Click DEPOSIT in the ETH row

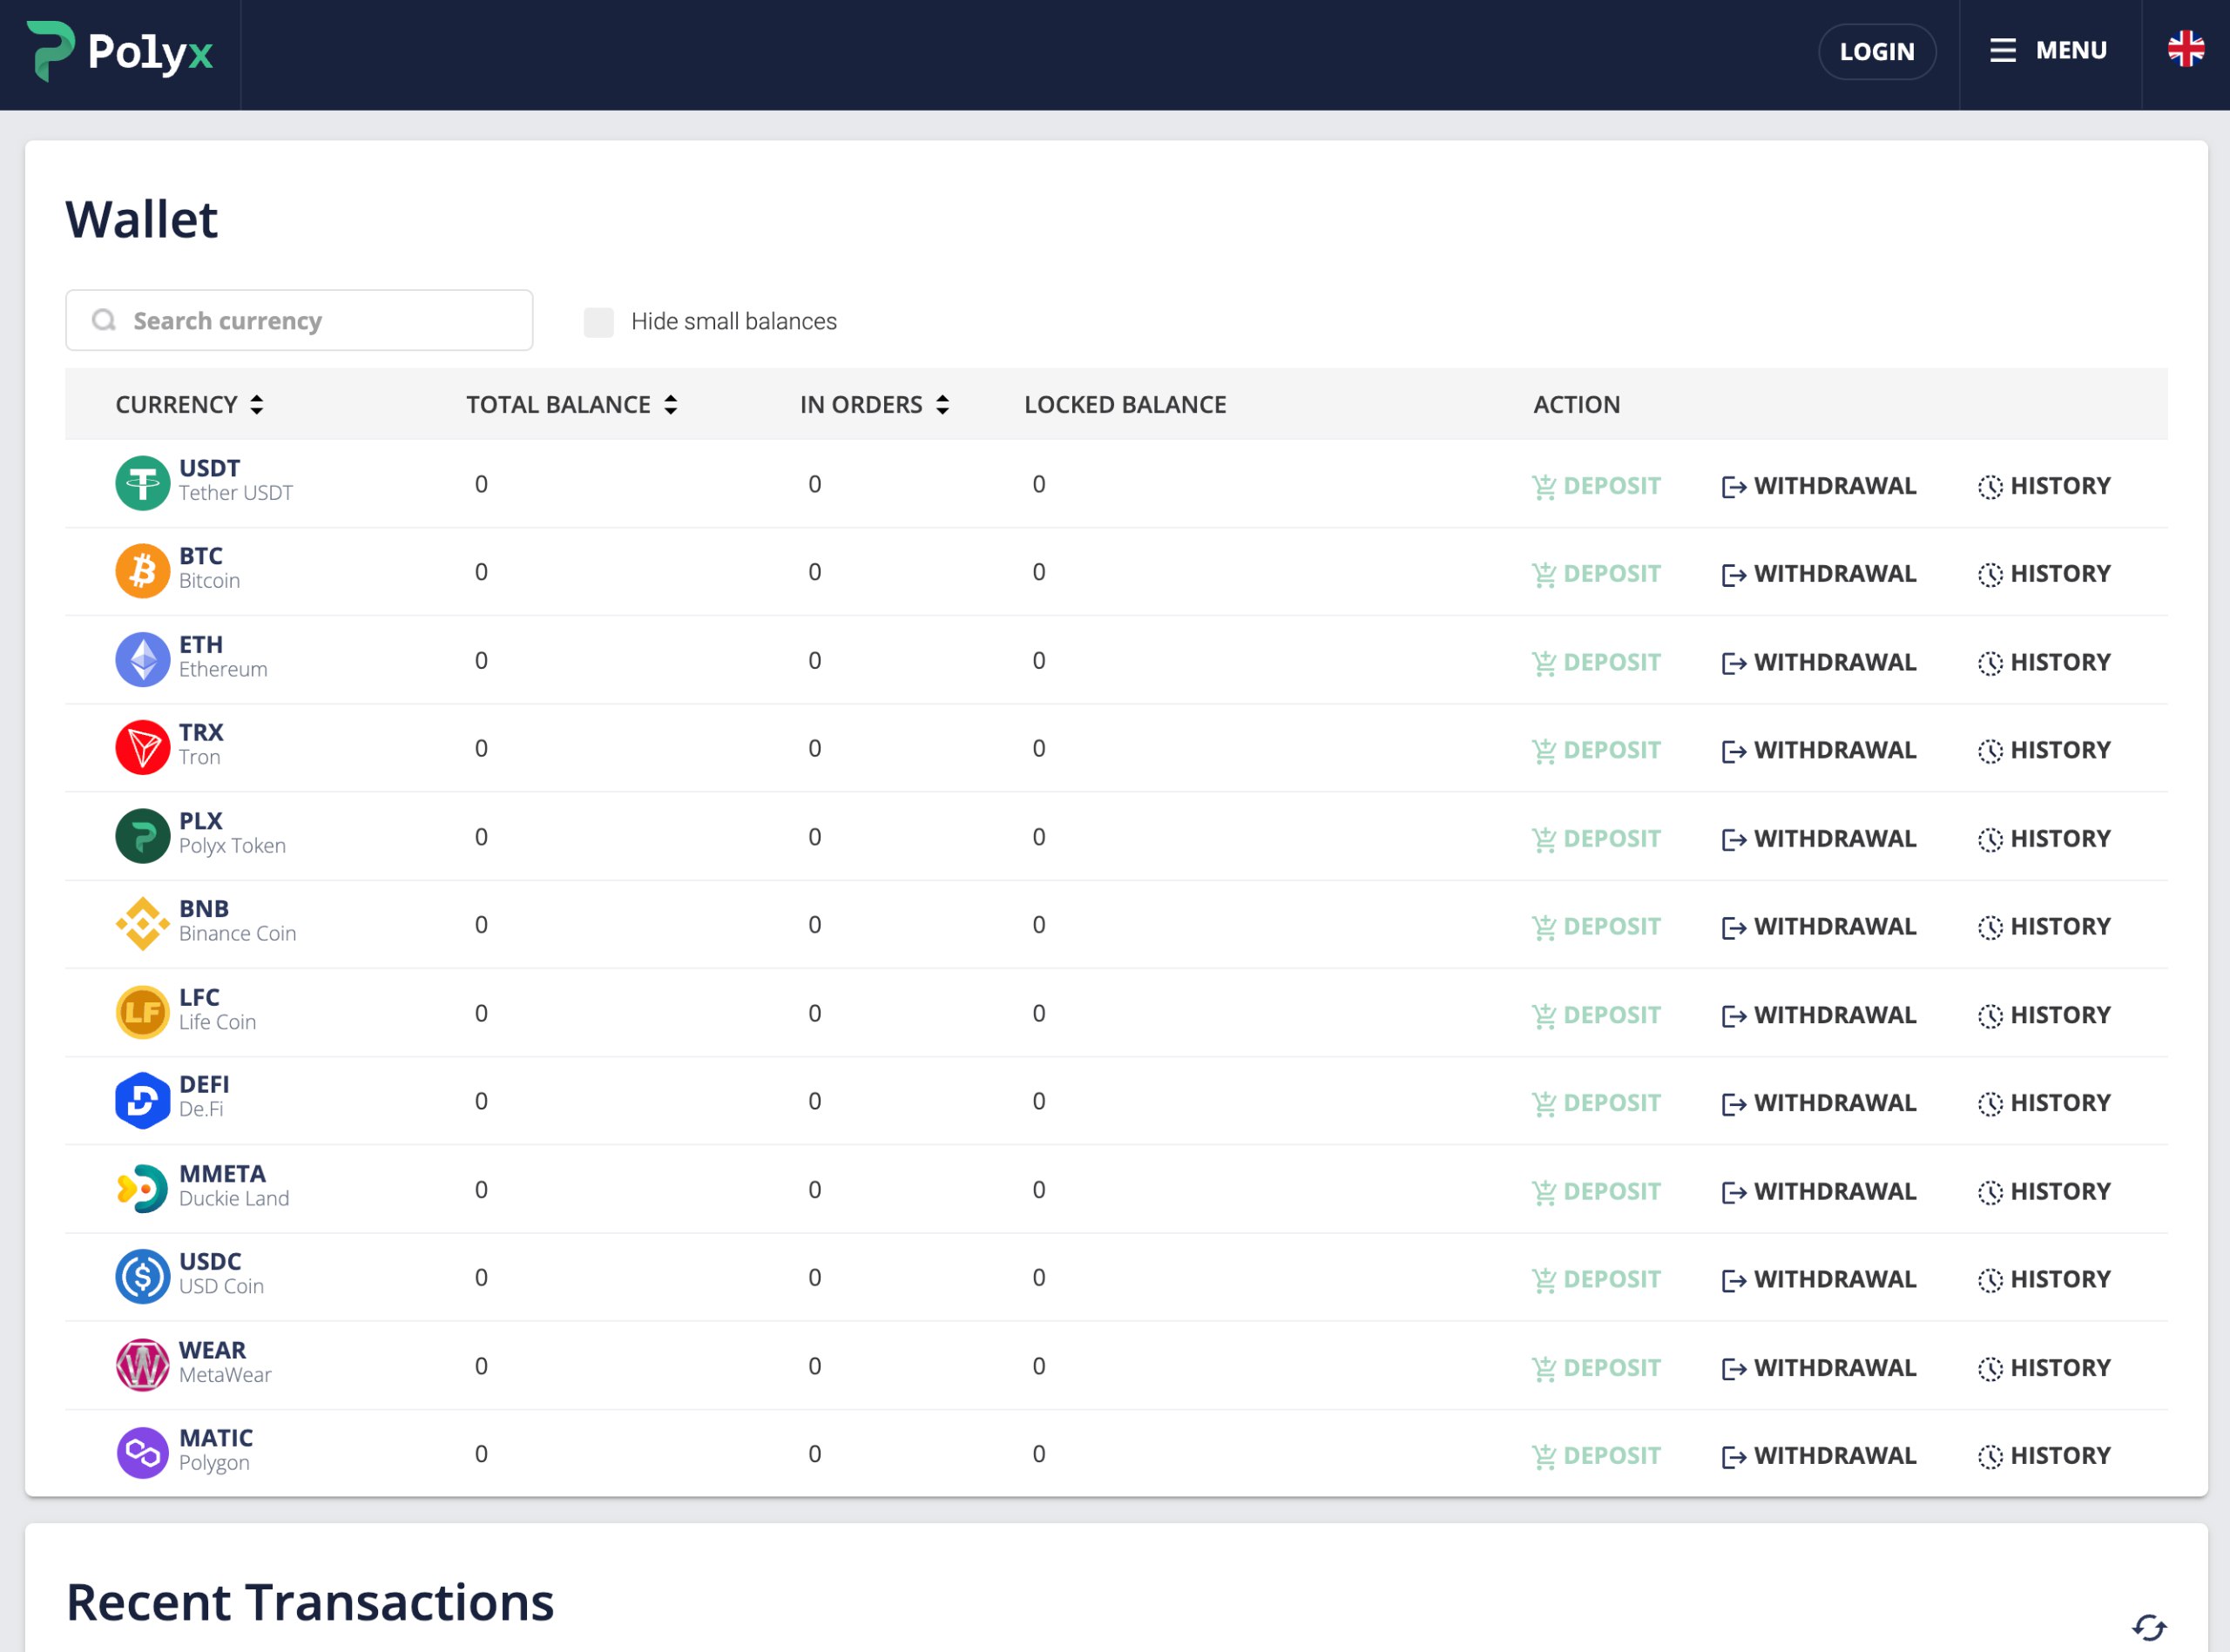[1595, 662]
